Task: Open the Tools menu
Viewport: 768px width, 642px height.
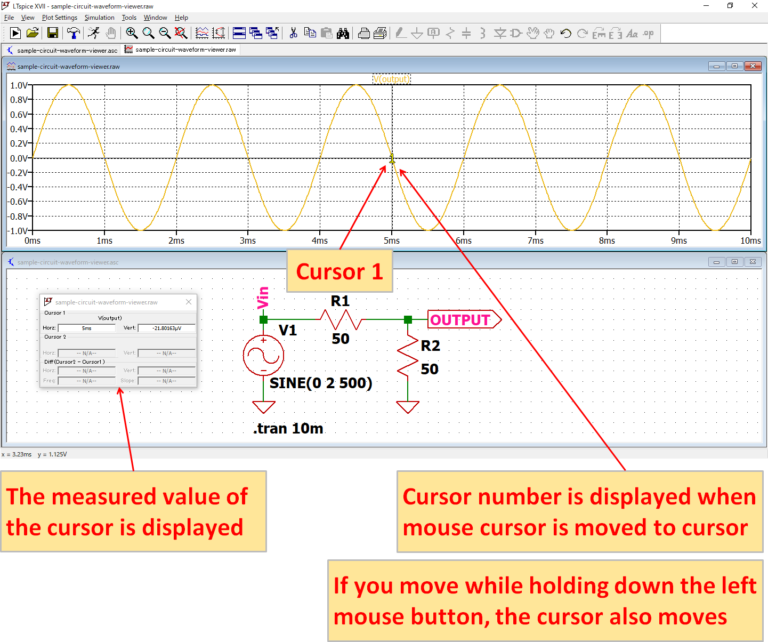Action: [129, 18]
